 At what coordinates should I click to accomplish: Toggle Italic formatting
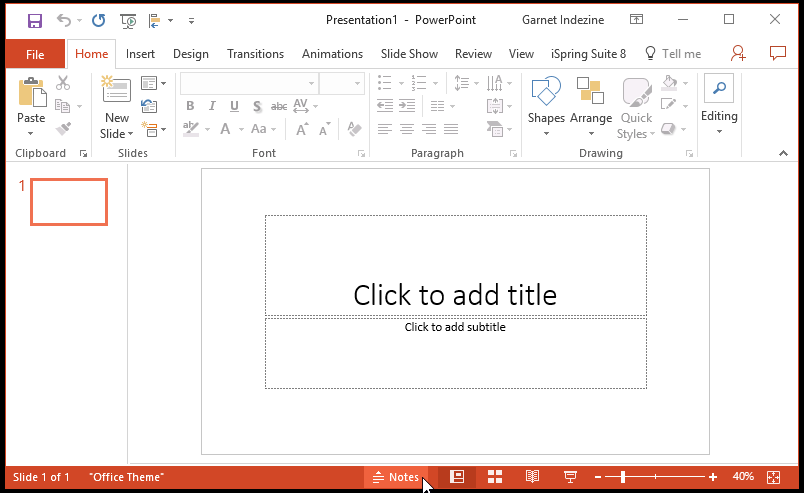point(212,106)
